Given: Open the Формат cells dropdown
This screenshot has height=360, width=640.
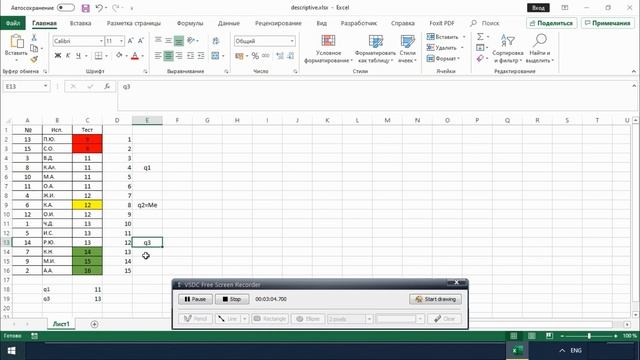Looking at the screenshot, I should (x=443, y=59).
